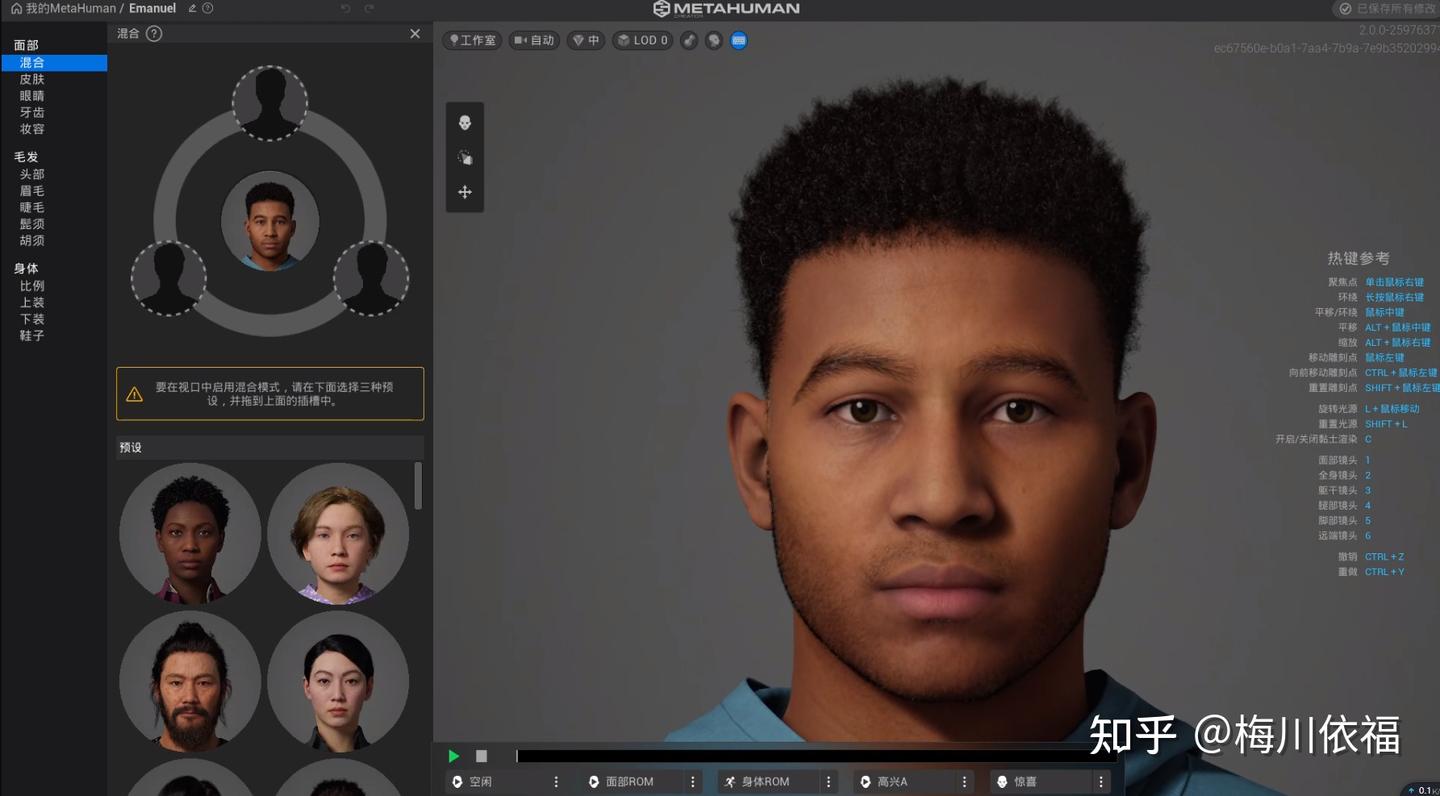1440x796 pixels.
Task: Click the blend tool icon below skull
Action: 465,158
